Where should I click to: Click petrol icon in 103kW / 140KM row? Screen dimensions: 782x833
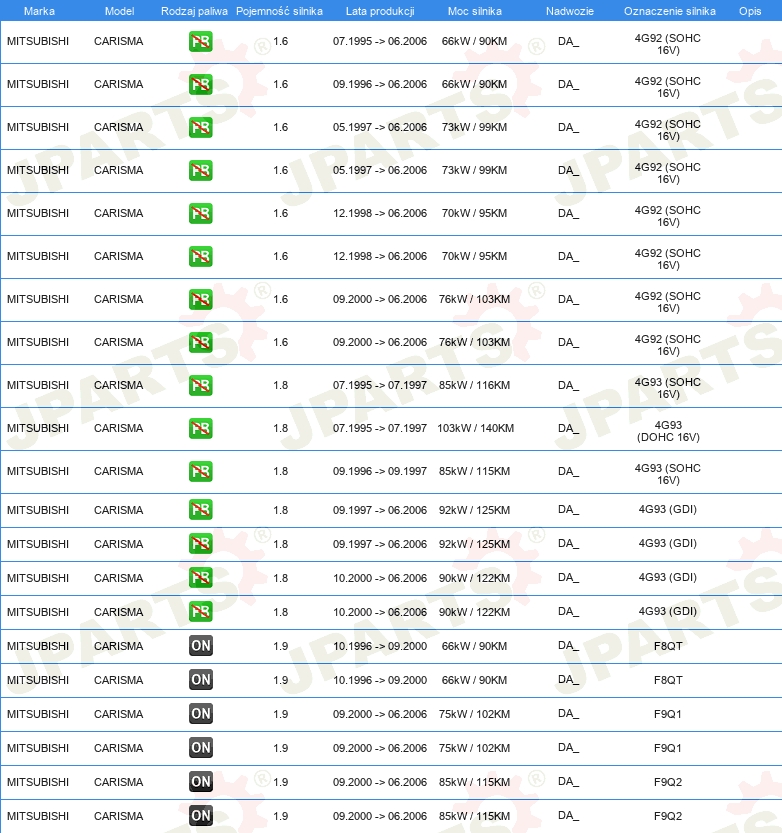point(201,429)
